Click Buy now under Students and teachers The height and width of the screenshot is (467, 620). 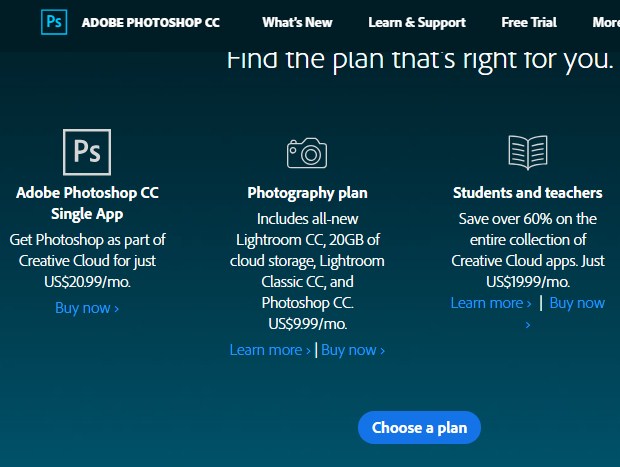[x=577, y=303]
